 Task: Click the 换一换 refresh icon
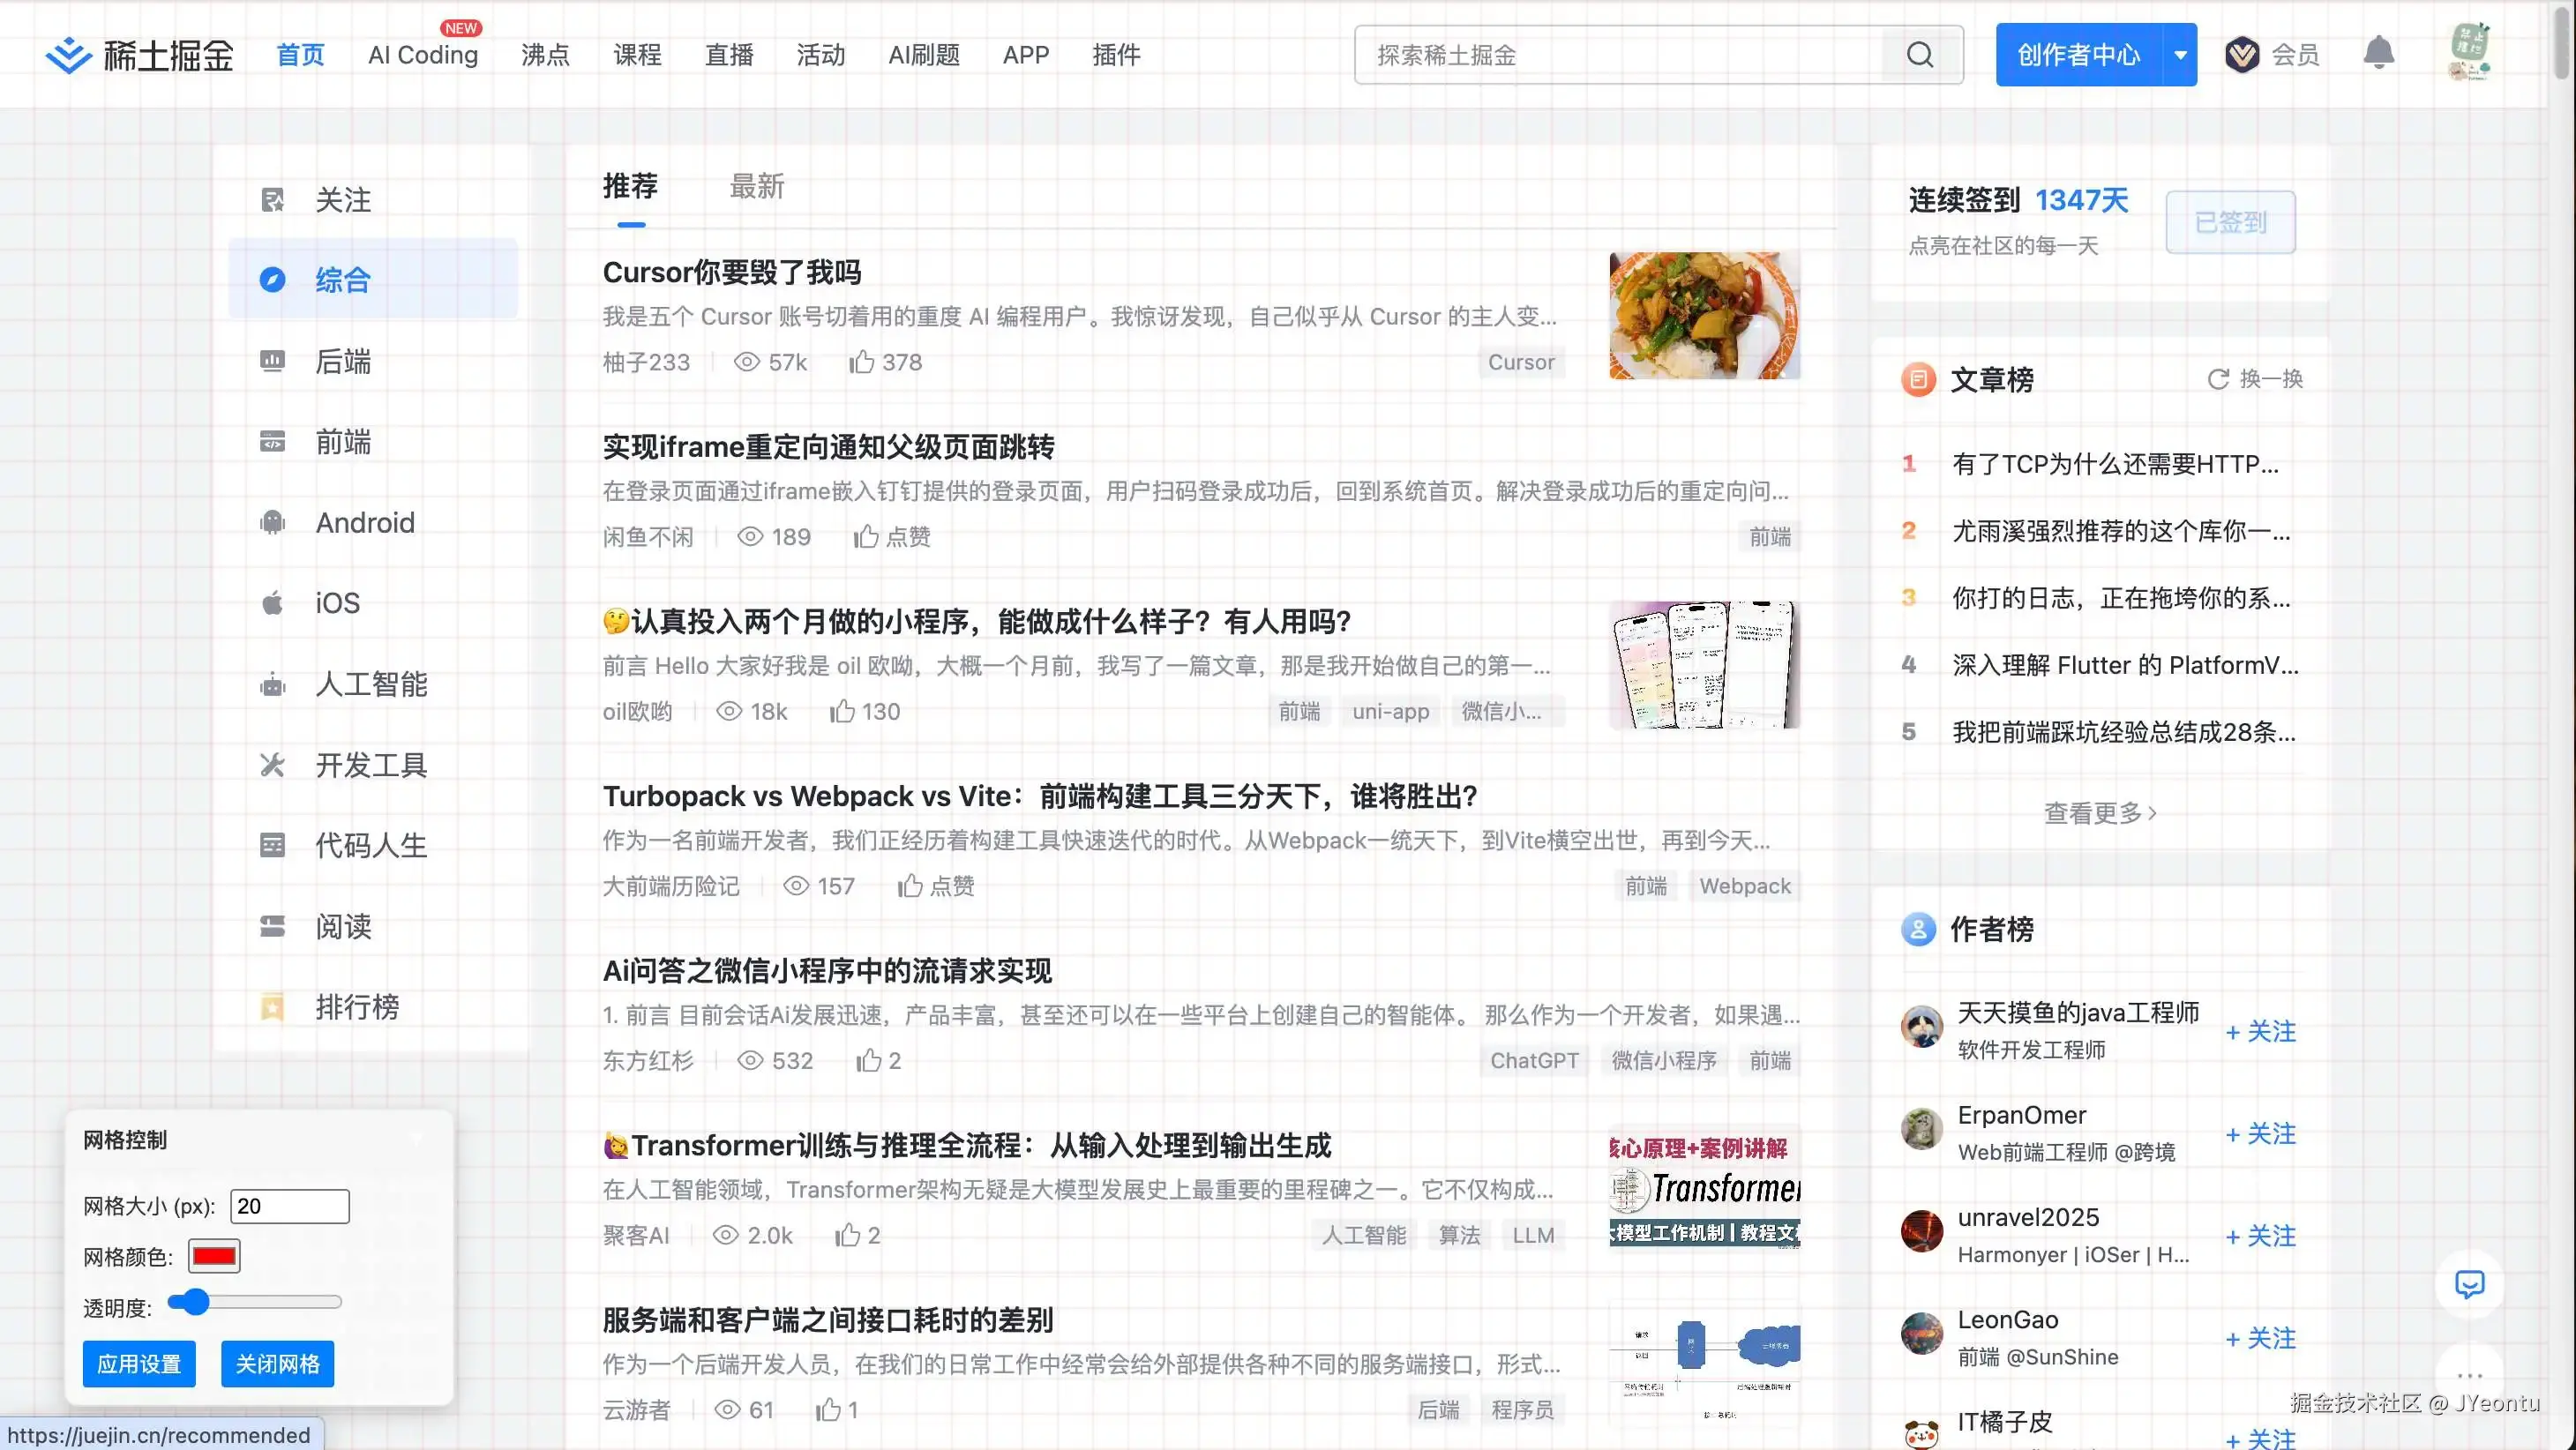pos(2218,379)
